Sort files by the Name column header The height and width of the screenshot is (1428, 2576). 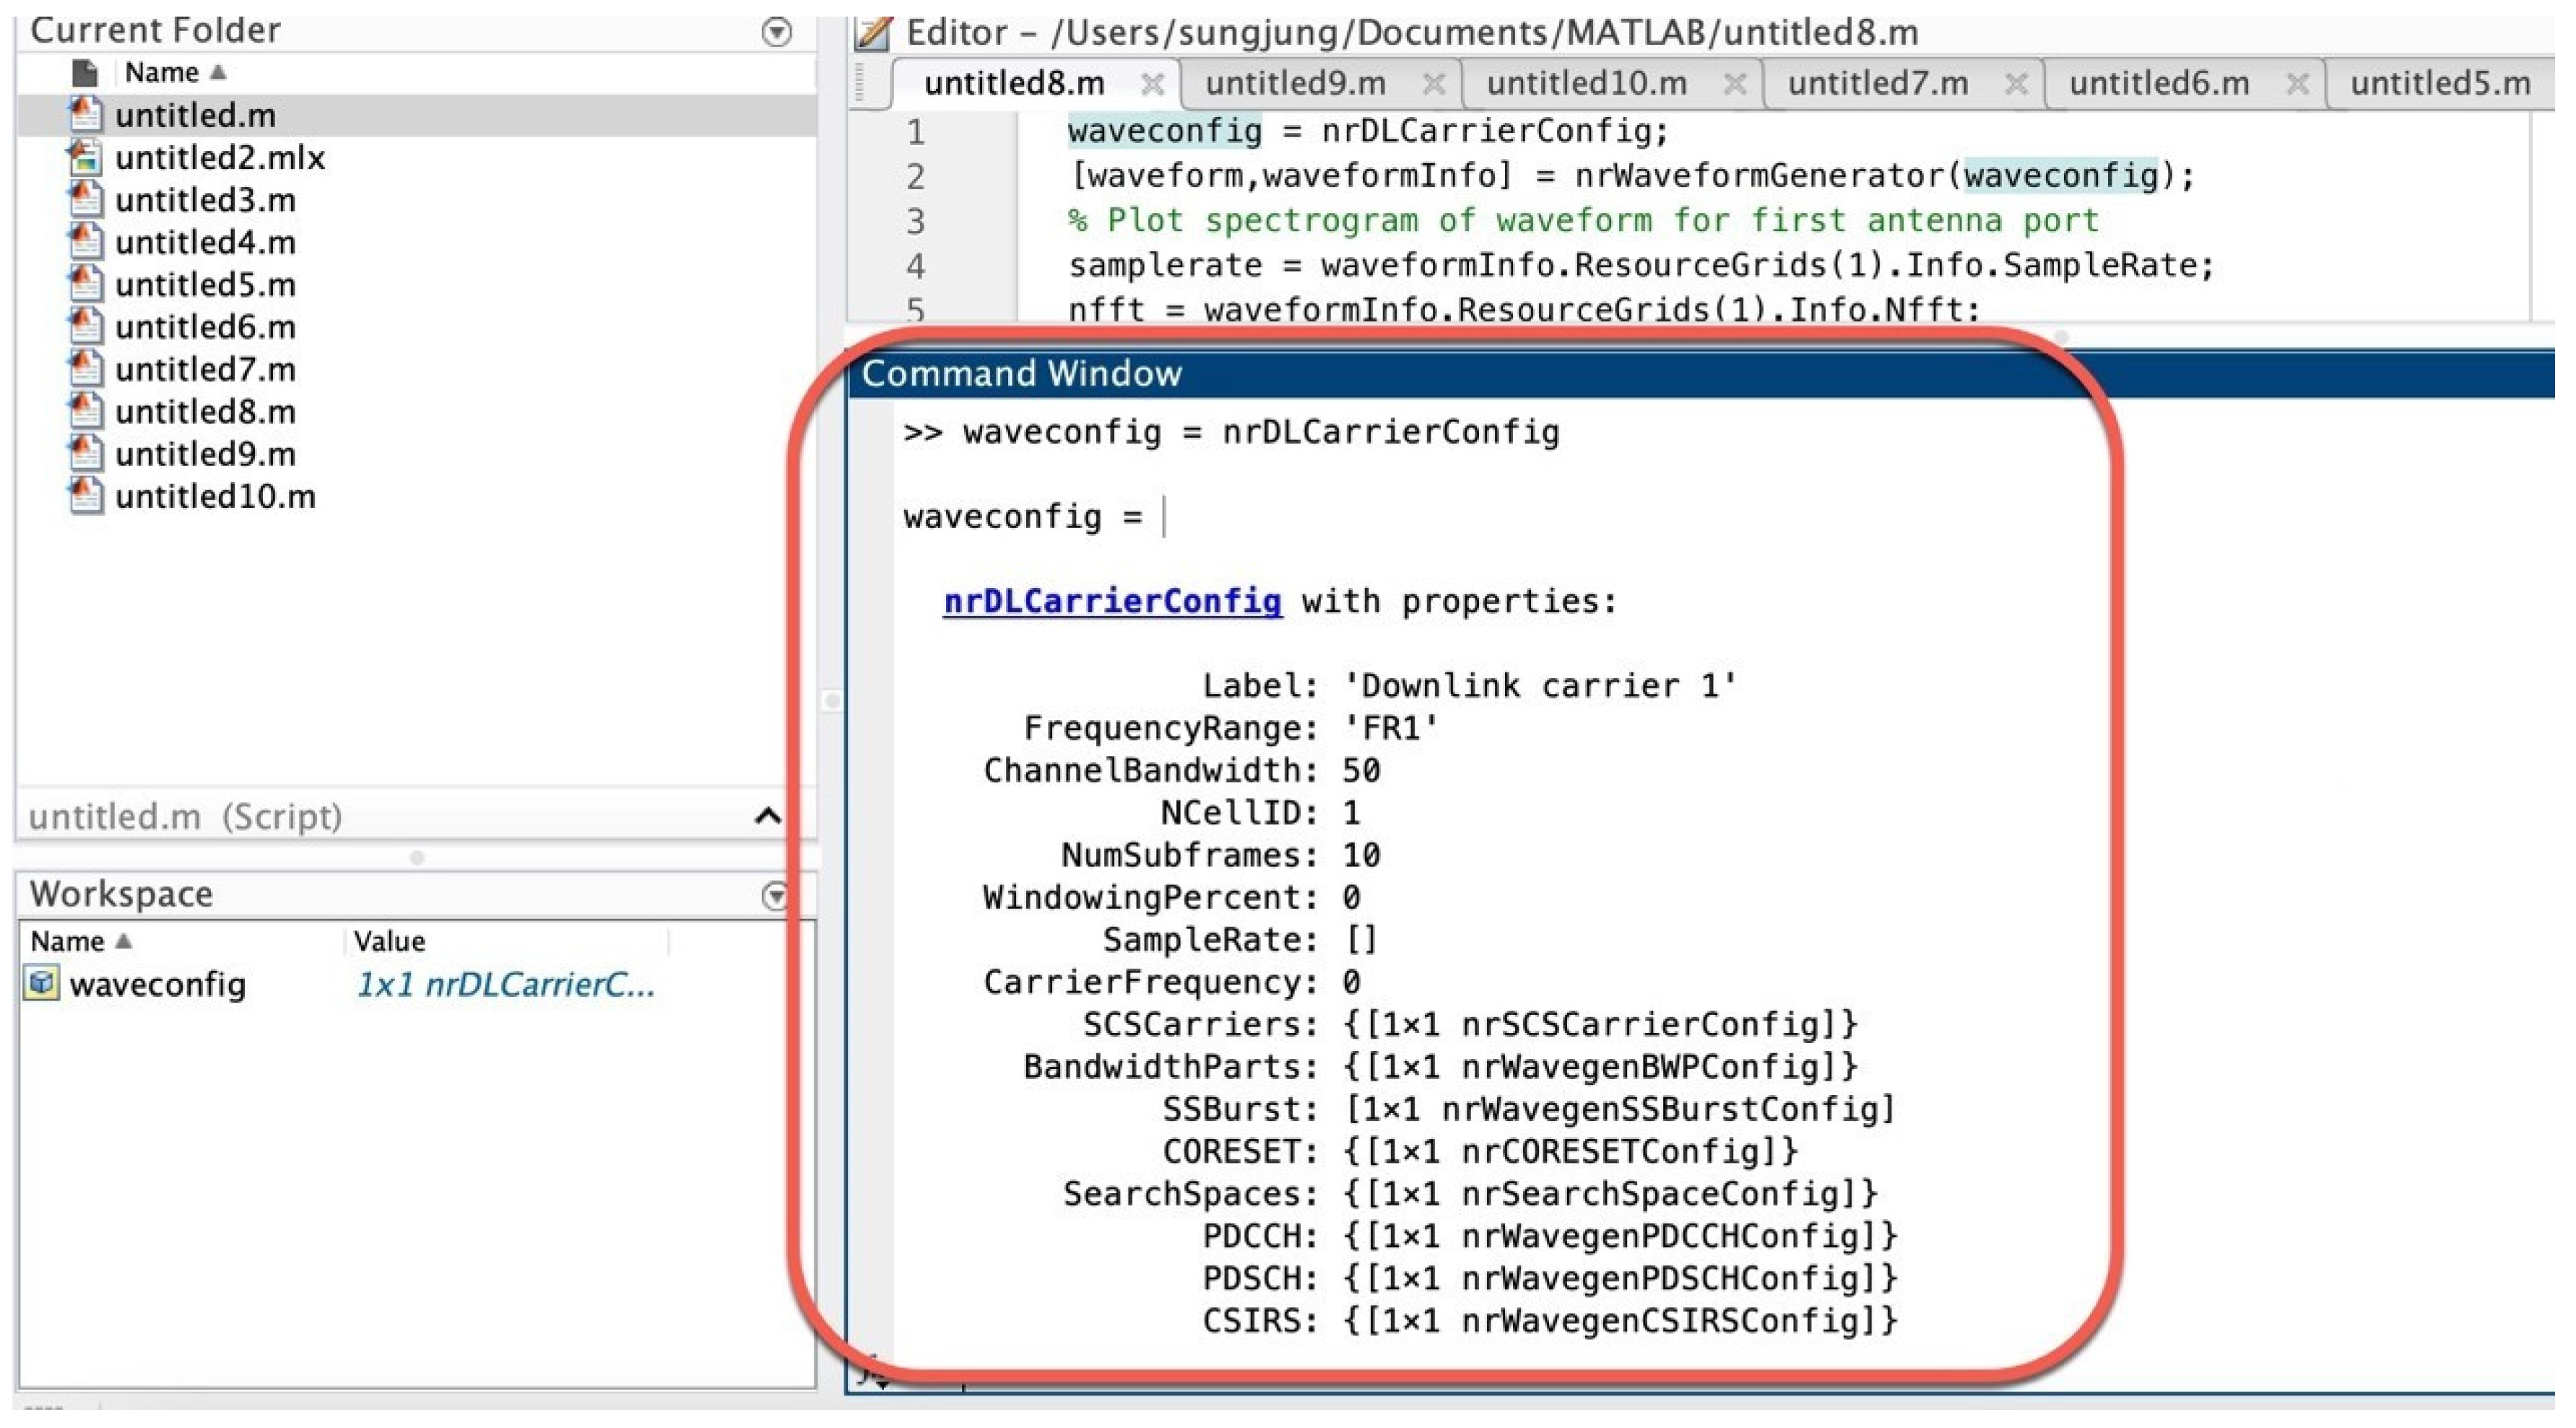click(162, 73)
